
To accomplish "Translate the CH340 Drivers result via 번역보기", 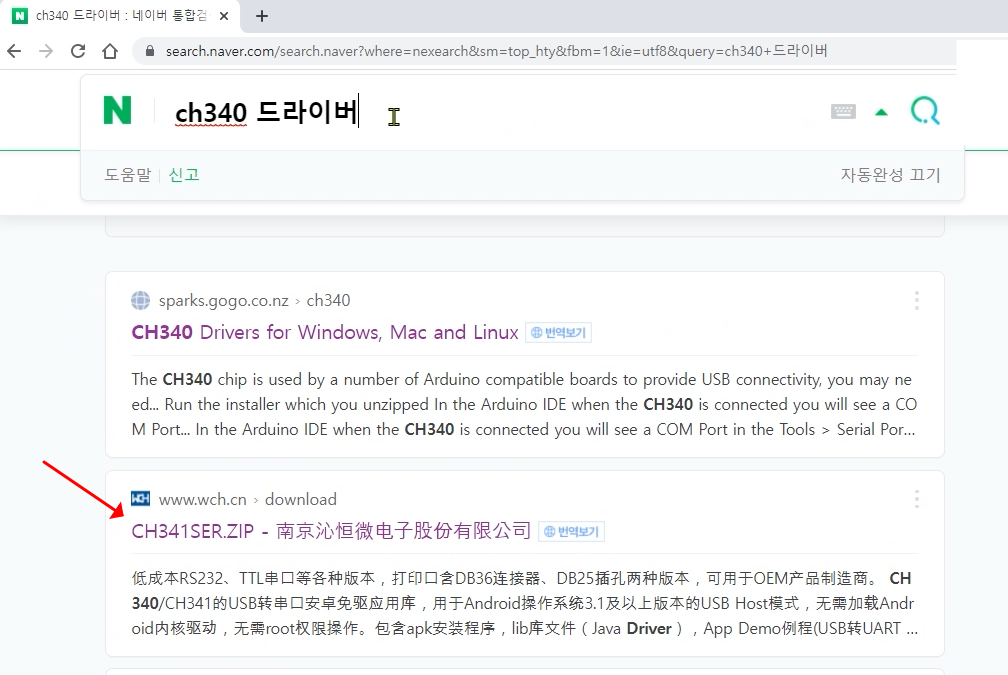I will [559, 332].
